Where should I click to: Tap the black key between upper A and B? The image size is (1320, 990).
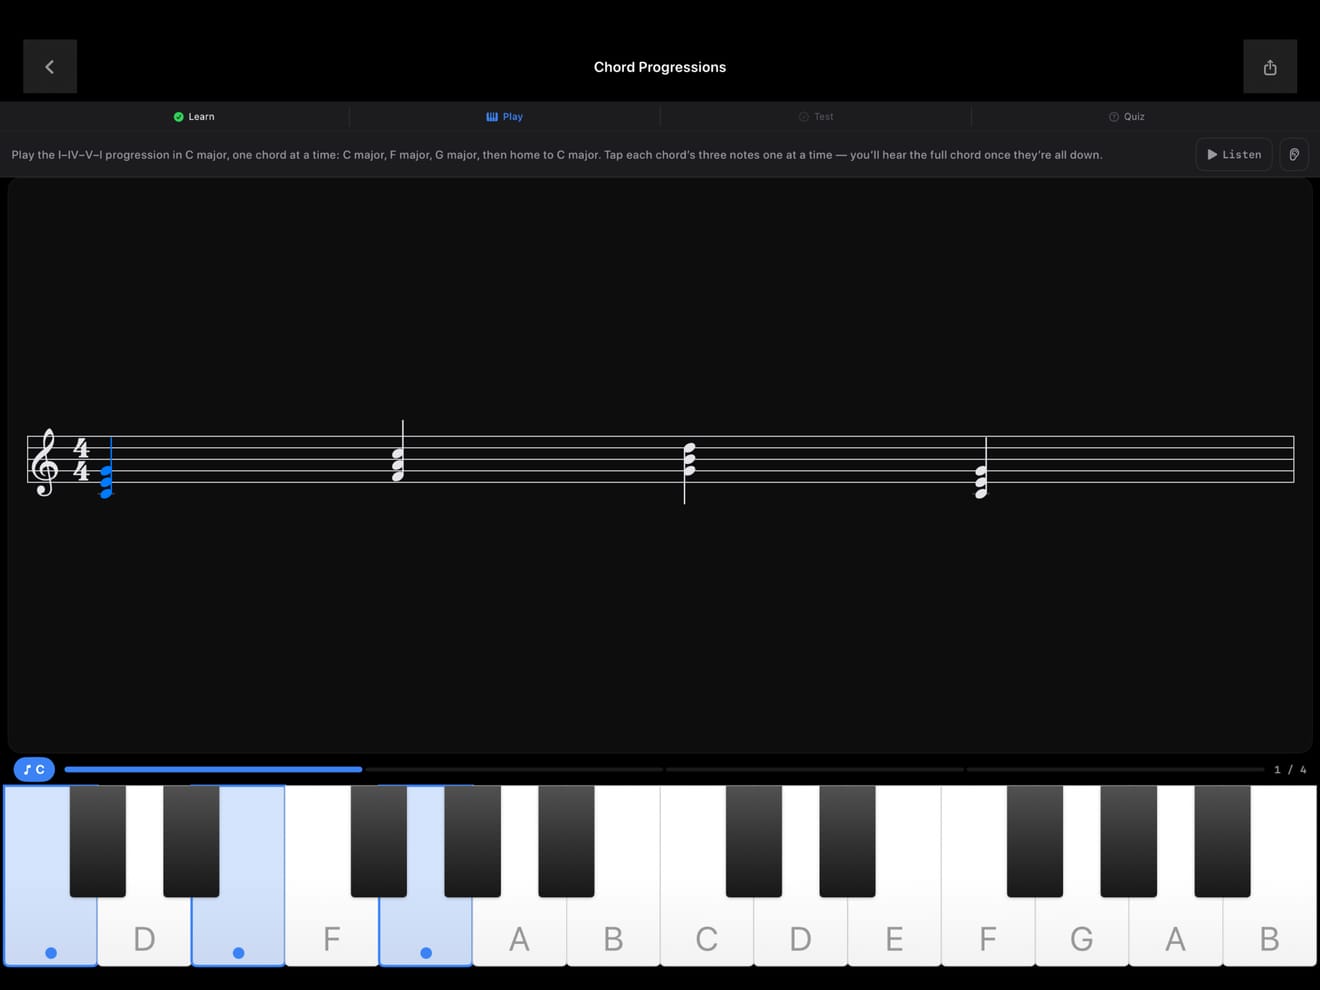tap(1222, 841)
